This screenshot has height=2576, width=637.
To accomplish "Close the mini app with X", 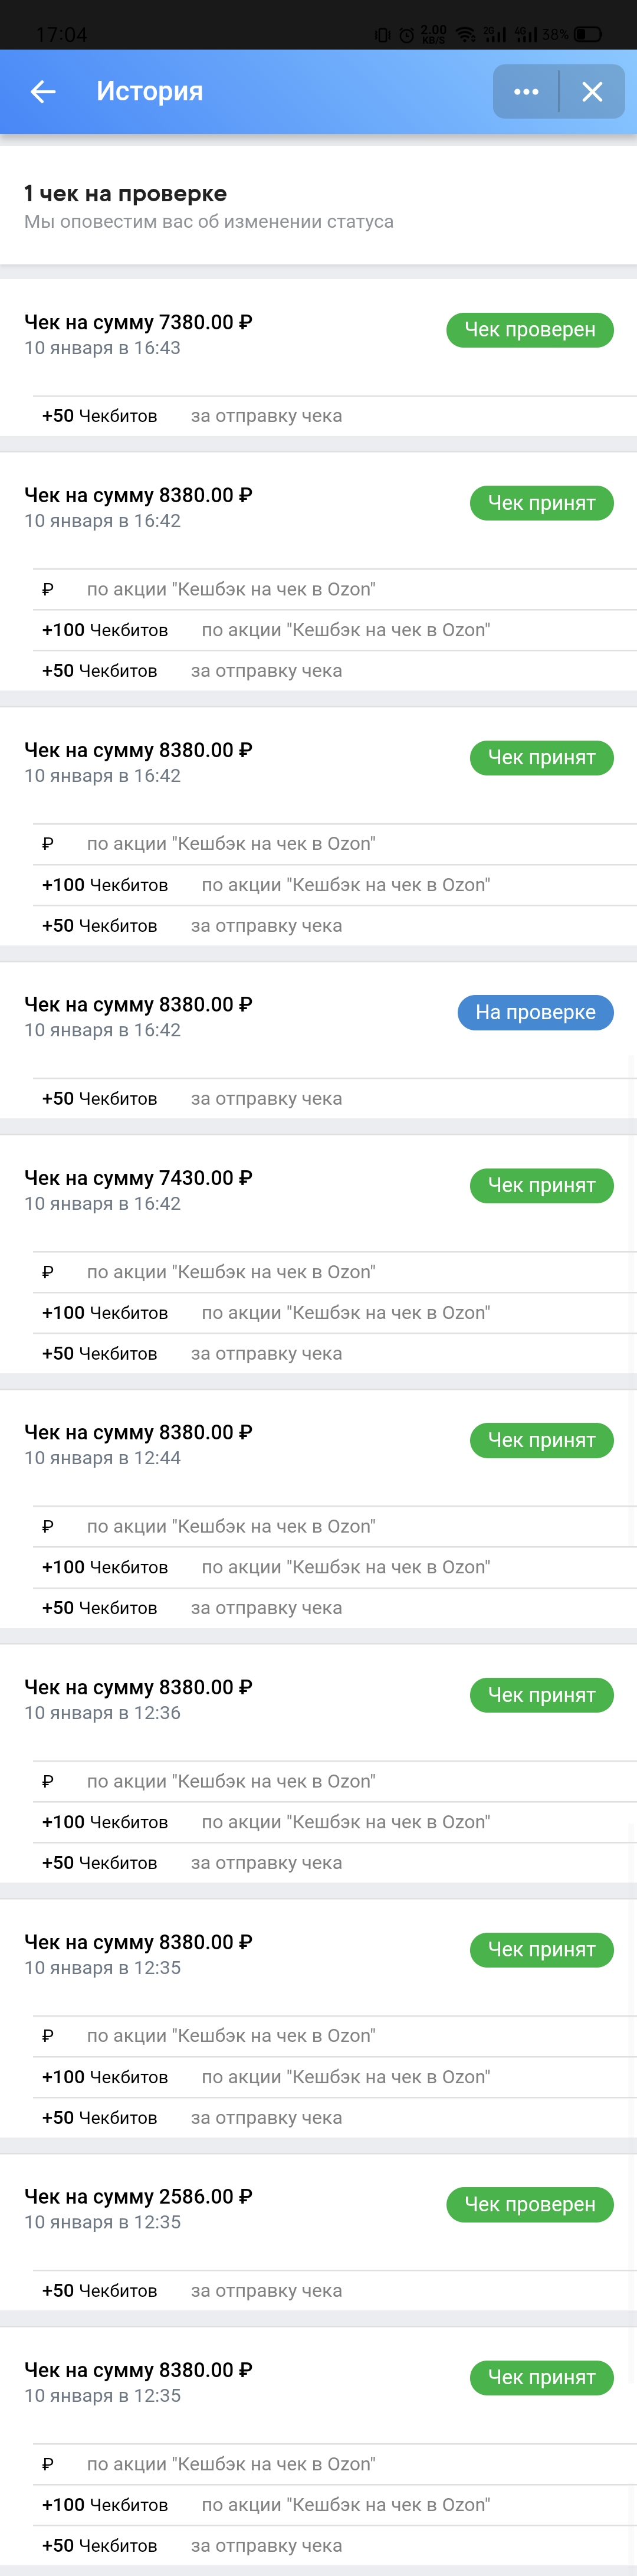I will point(592,92).
